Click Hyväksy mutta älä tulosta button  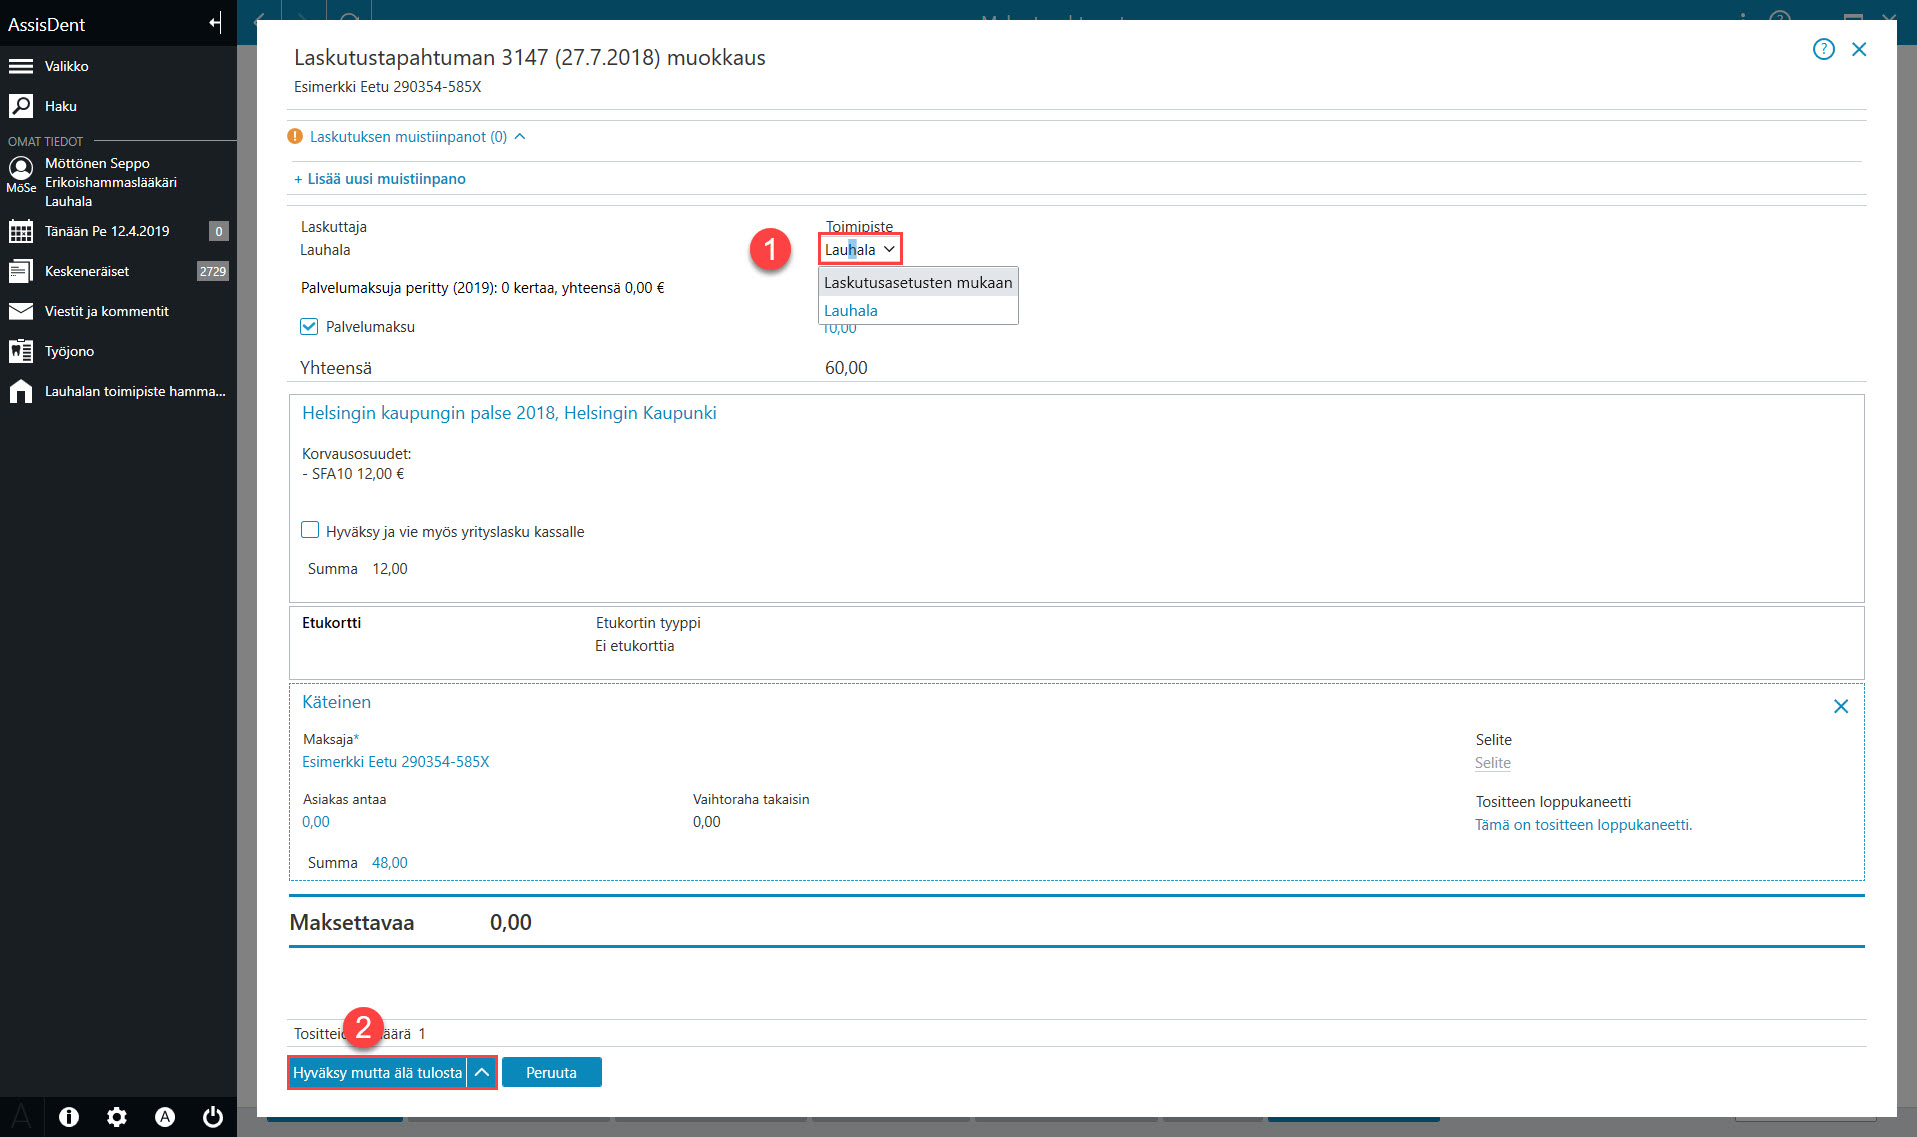pyautogui.click(x=378, y=1072)
